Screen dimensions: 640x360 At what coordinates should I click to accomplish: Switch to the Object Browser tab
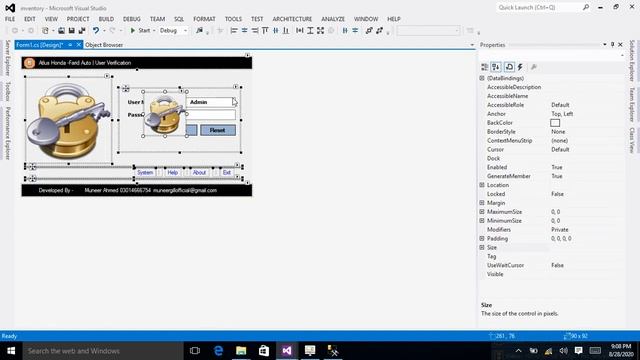pos(104,45)
